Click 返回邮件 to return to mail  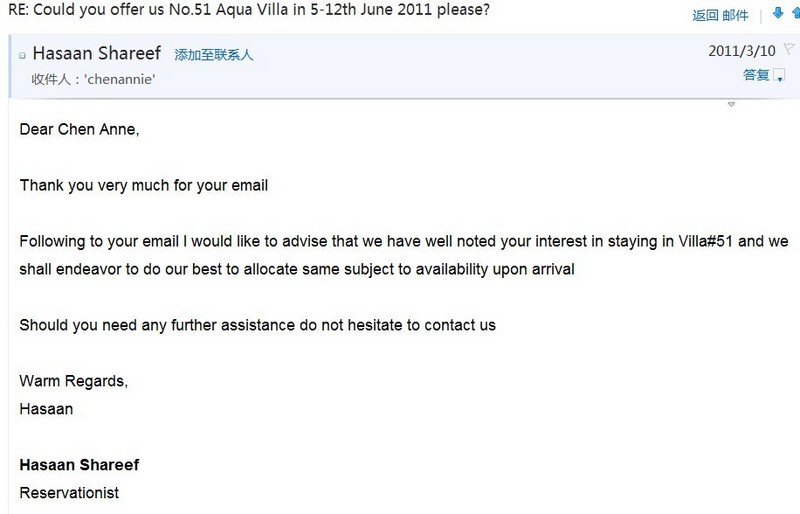click(720, 15)
